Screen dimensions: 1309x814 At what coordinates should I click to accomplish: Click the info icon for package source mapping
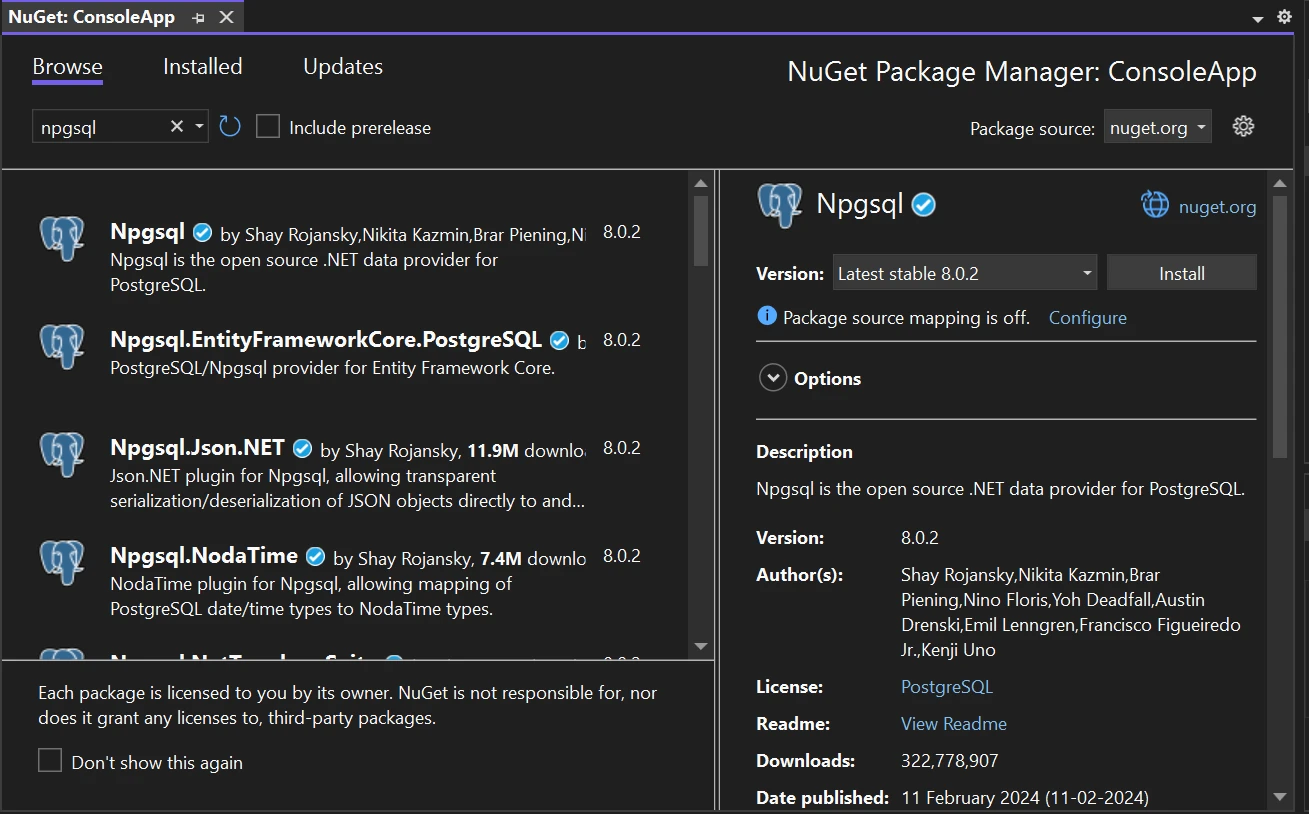point(767,316)
